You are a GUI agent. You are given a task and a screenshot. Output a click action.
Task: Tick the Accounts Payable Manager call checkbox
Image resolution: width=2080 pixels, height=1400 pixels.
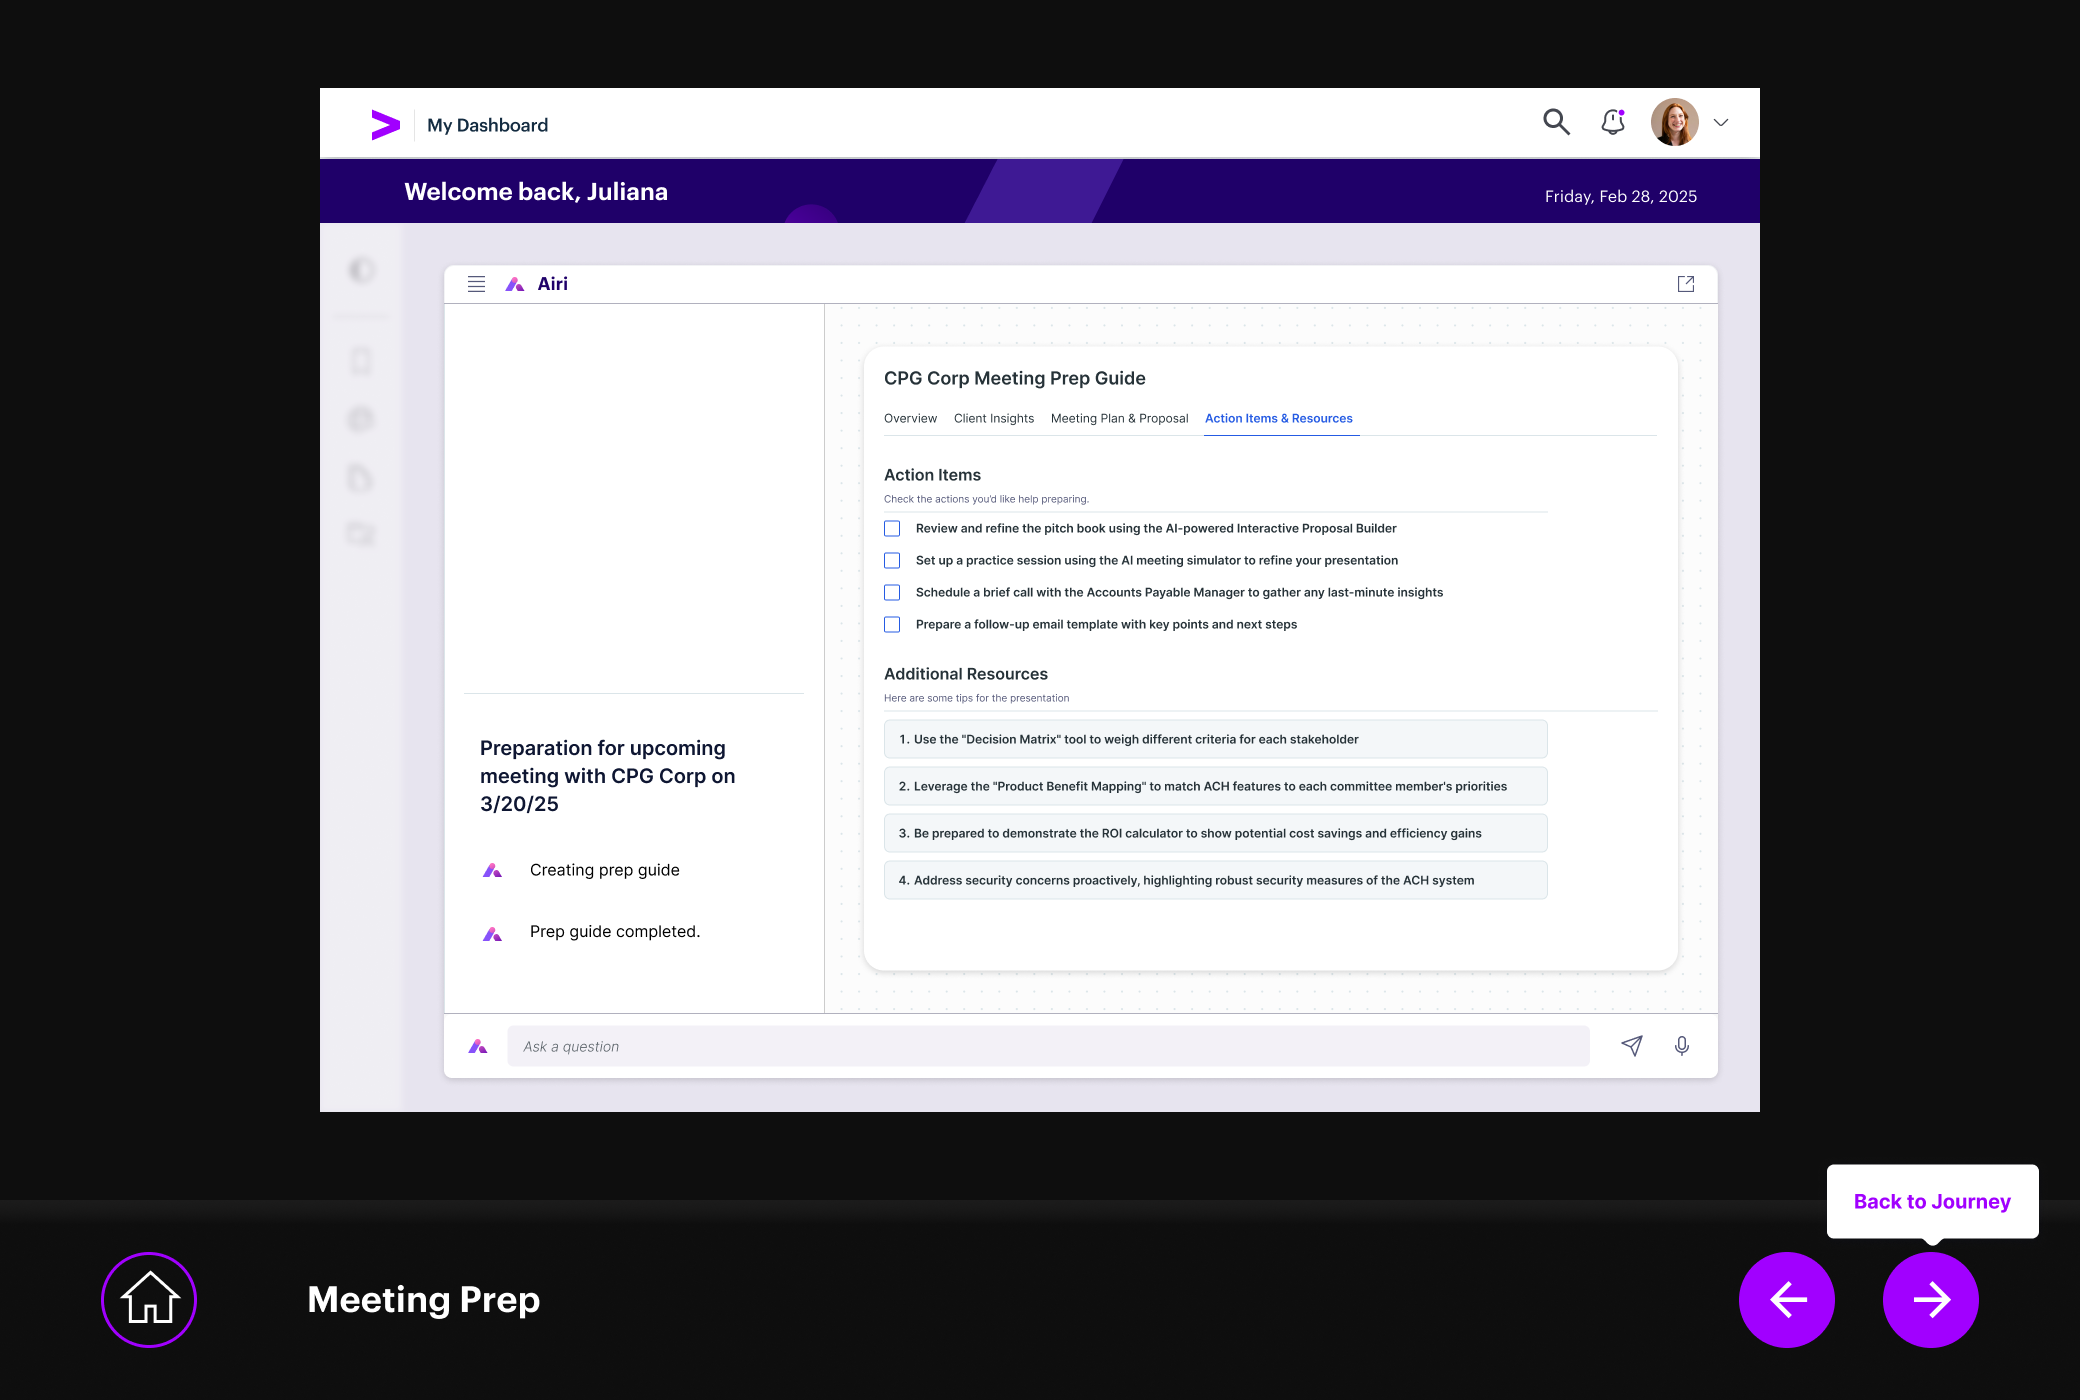pyautogui.click(x=892, y=593)
